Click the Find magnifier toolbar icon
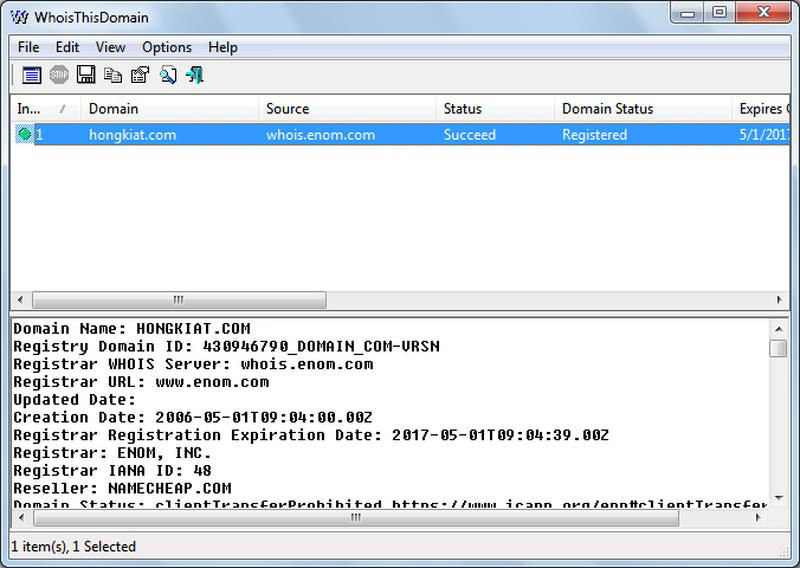The height and width of the screenshot is (568, 800). [x=168, y=75]
